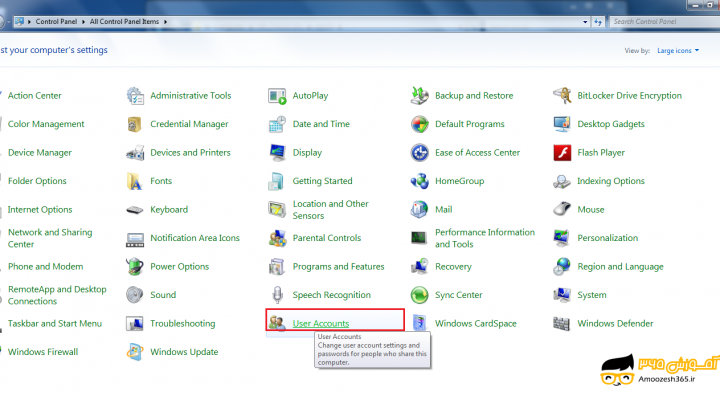Open the Flash Player icon
The width and height of the screenshot is (720, 400).
pyautogui.click(x=562, y=152)
